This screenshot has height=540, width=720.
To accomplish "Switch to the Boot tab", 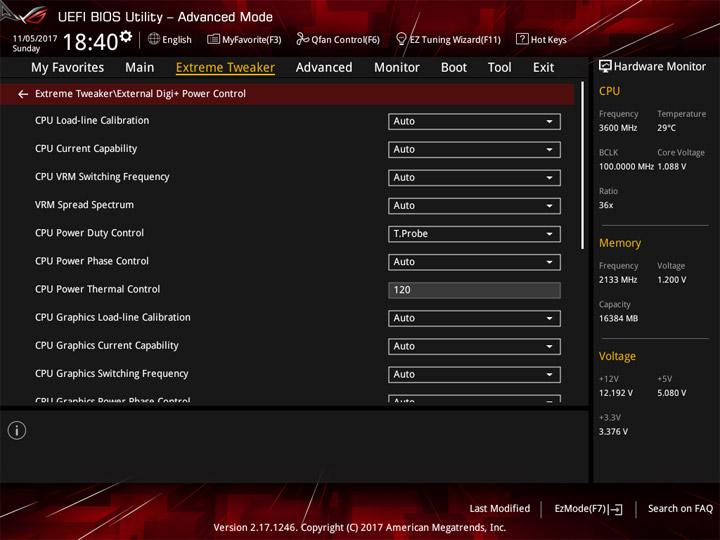I will 454,68.
